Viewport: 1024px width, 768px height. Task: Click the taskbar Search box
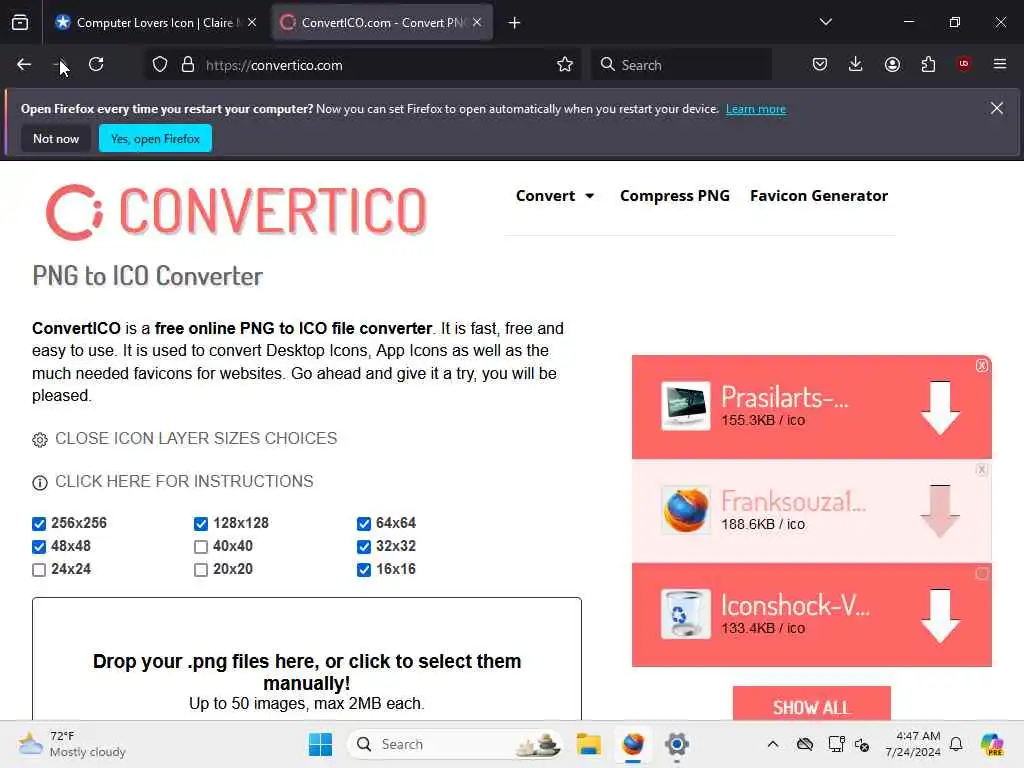click(x=455, y=744)
